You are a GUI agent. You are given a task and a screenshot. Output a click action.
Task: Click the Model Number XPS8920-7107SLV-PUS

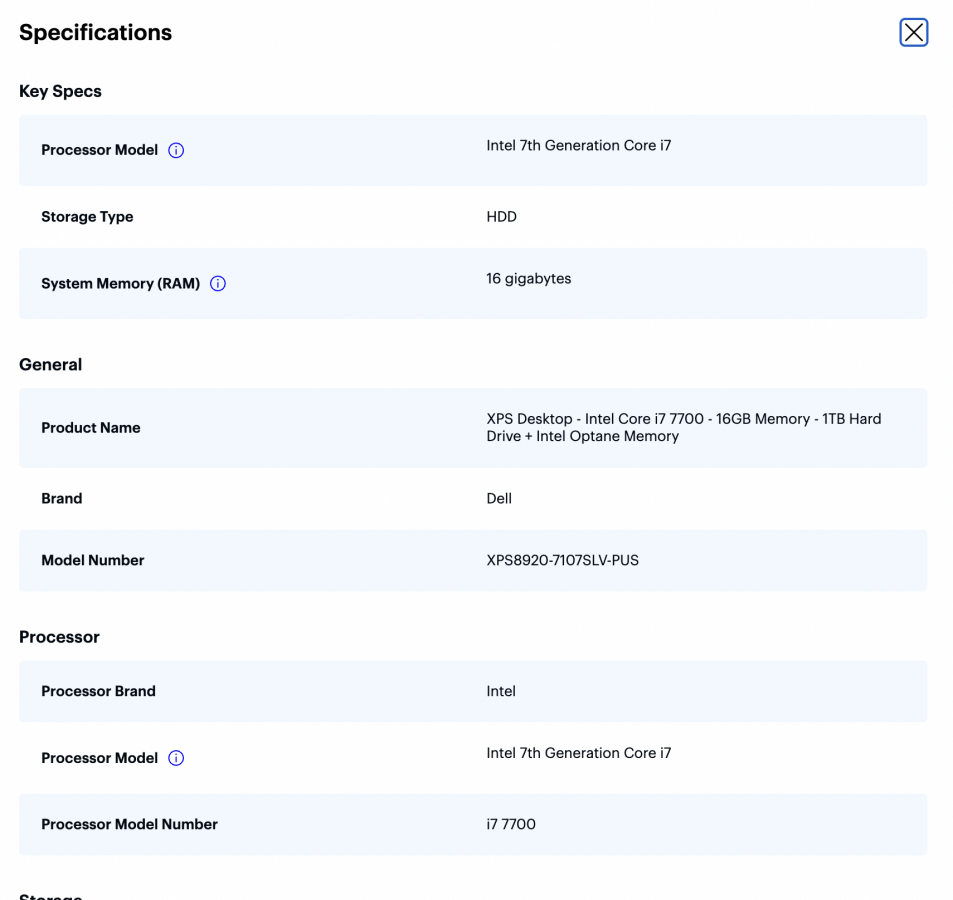tap(561, 560)
